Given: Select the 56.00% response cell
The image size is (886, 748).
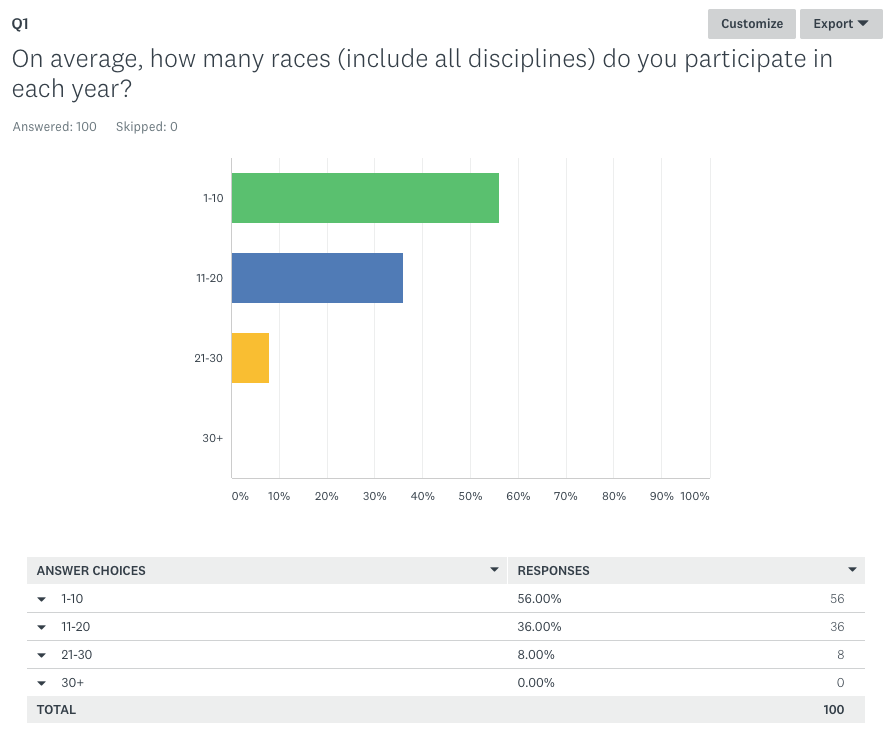Looking at the screenshot, I should 539,599.
